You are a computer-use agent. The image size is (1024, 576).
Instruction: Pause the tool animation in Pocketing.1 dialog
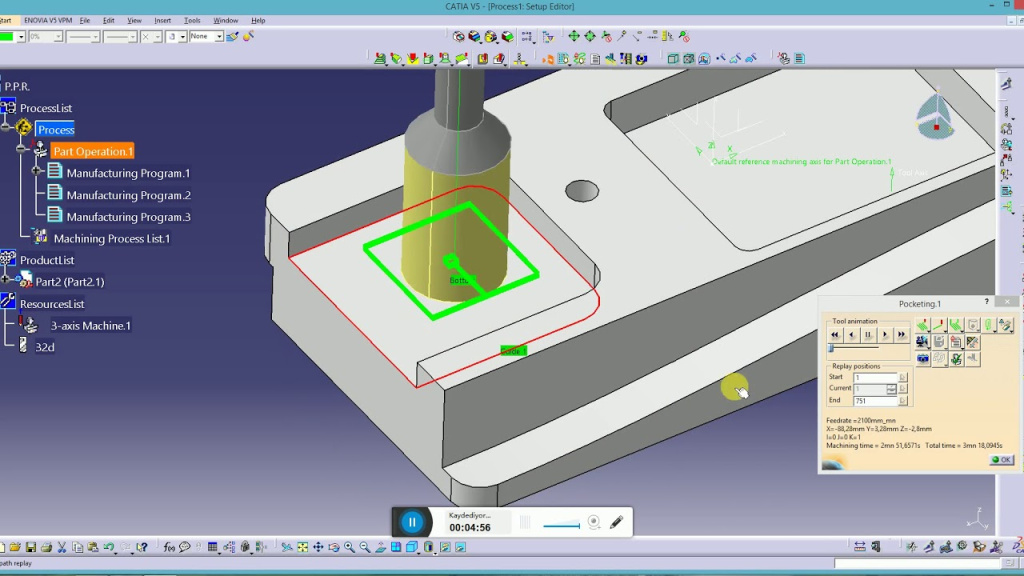click(868, 335)
